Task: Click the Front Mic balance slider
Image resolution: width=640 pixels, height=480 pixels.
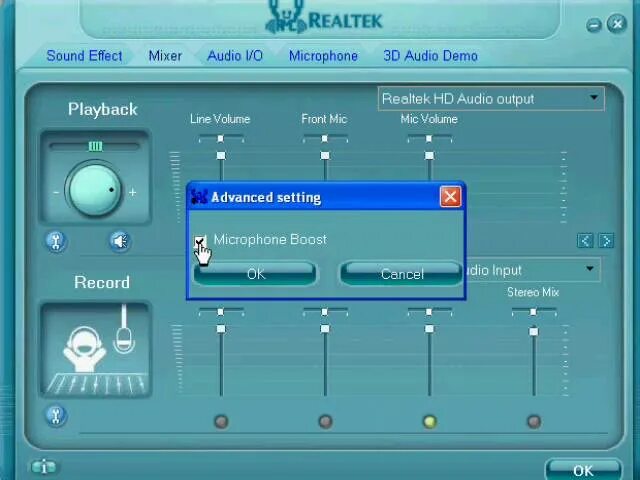Action: [x=325, y=139]
